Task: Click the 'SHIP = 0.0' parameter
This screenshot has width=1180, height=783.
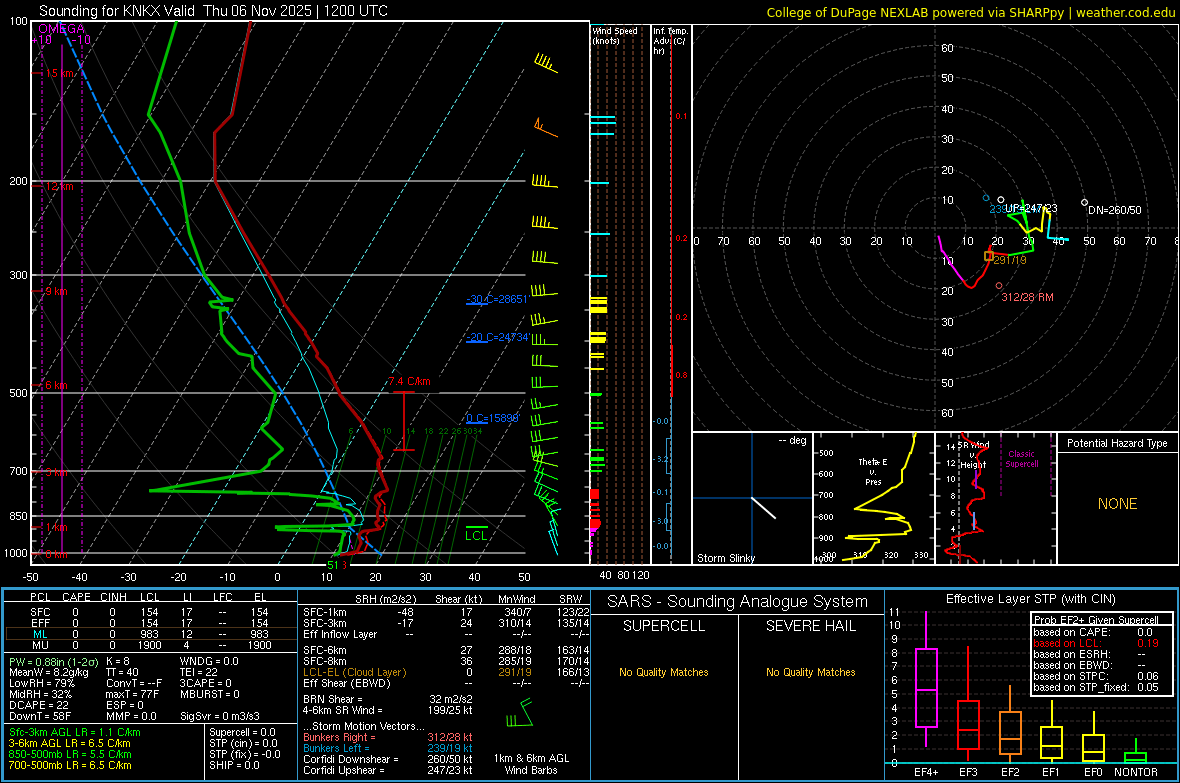Action: pos(234,765)
